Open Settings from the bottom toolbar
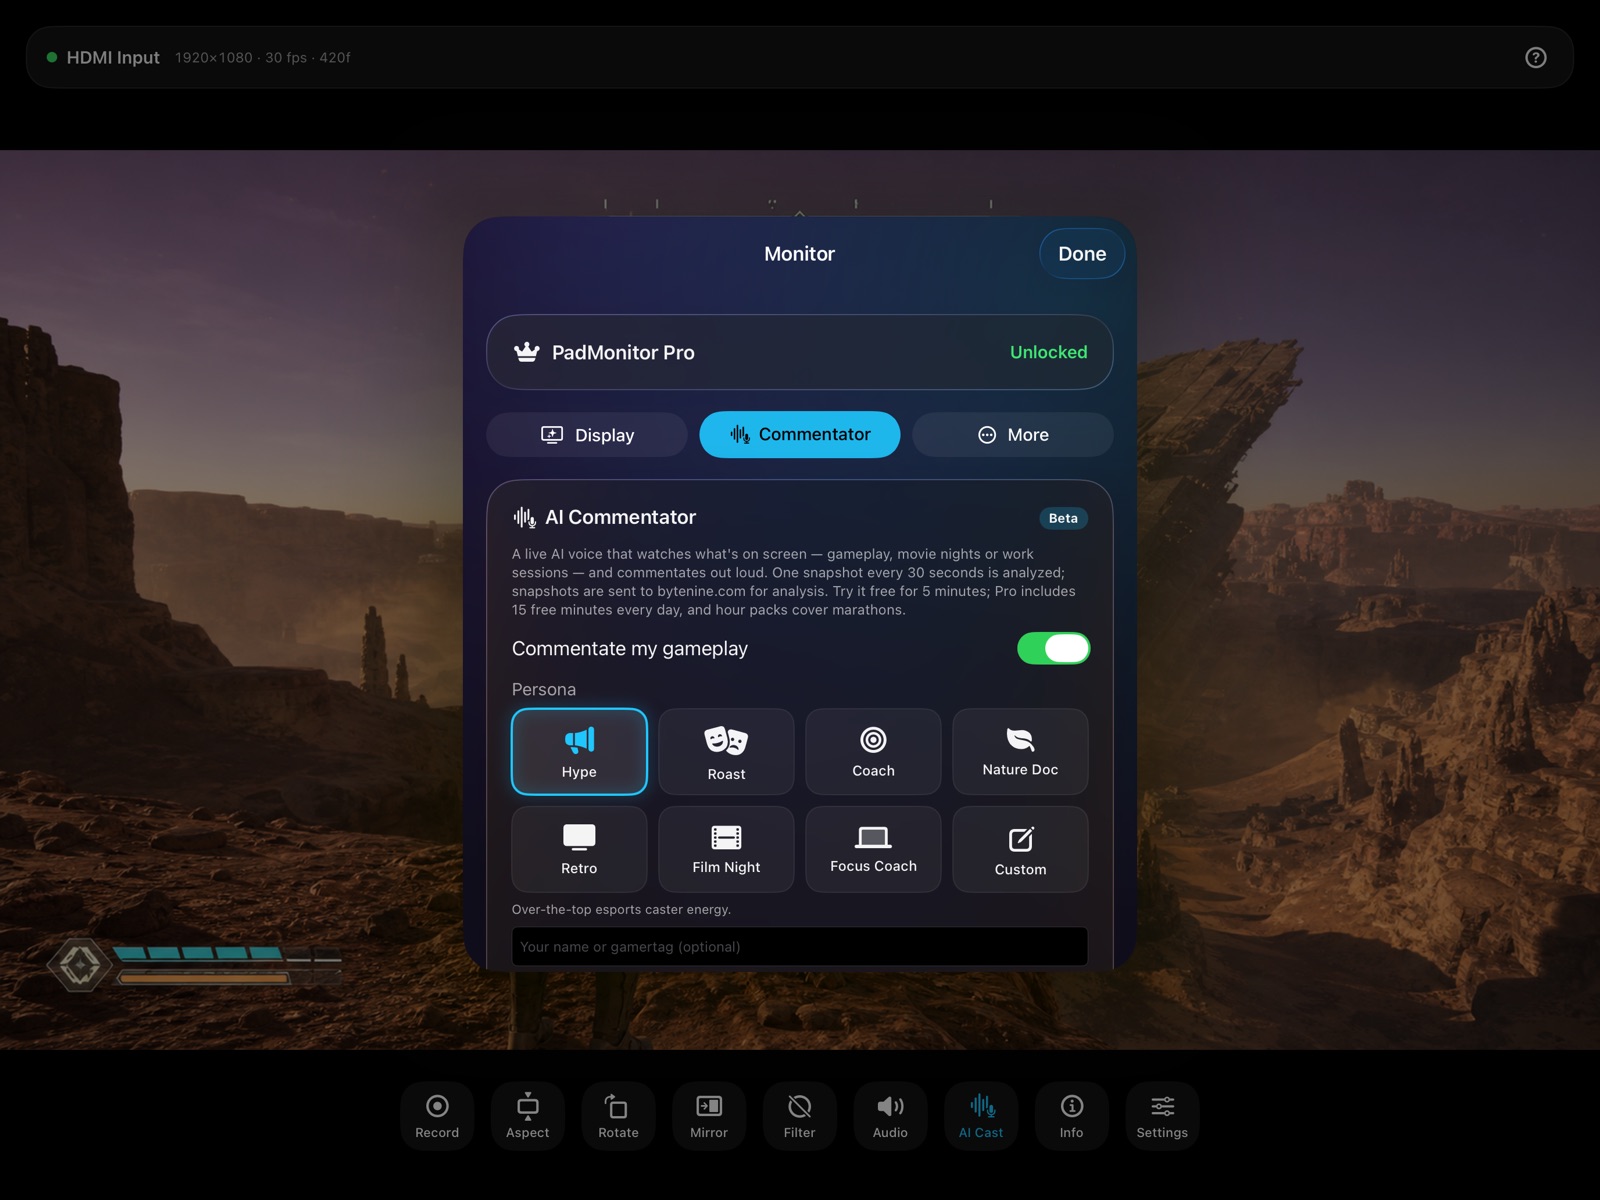 click(x=1162, y=1115)
